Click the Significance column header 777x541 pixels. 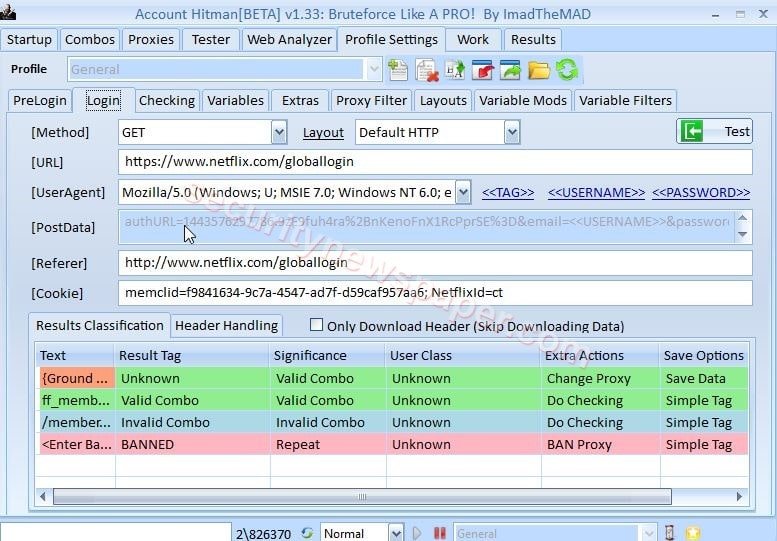[x=328, y=355]
